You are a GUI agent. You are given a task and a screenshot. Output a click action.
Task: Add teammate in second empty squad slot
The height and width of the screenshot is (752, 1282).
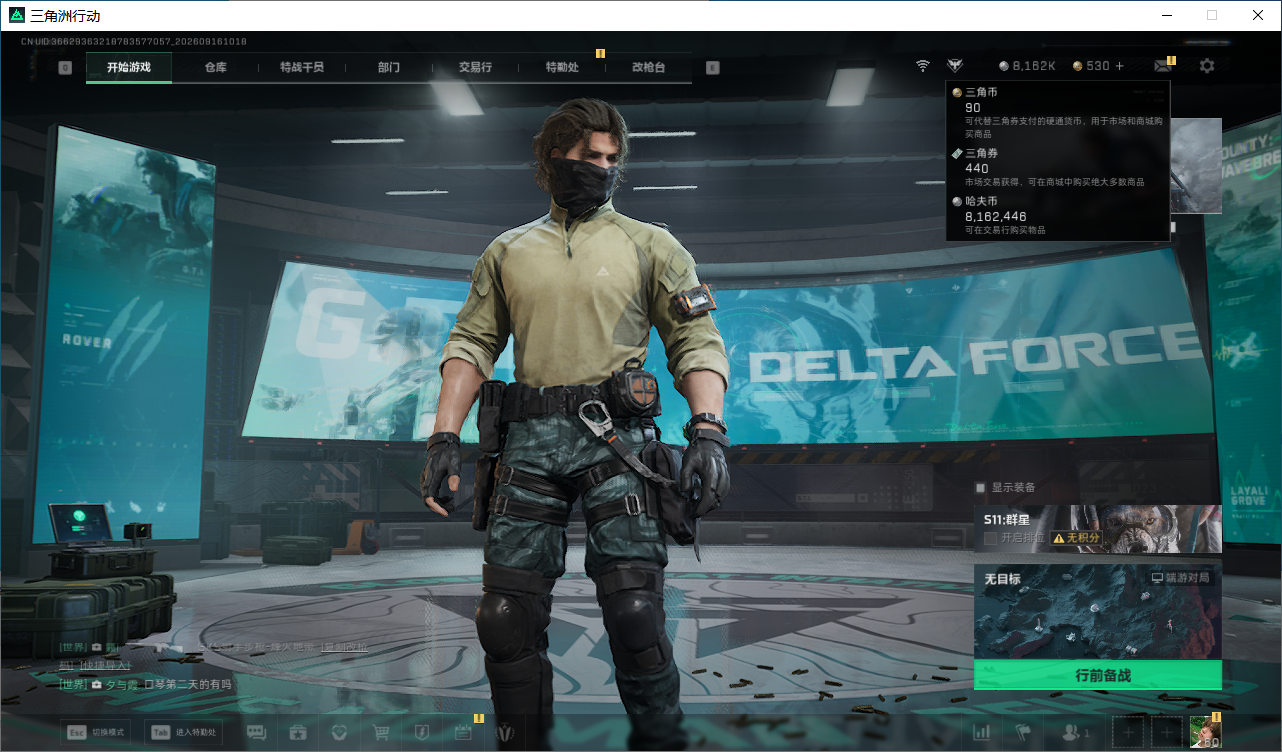click(1166, 732)
